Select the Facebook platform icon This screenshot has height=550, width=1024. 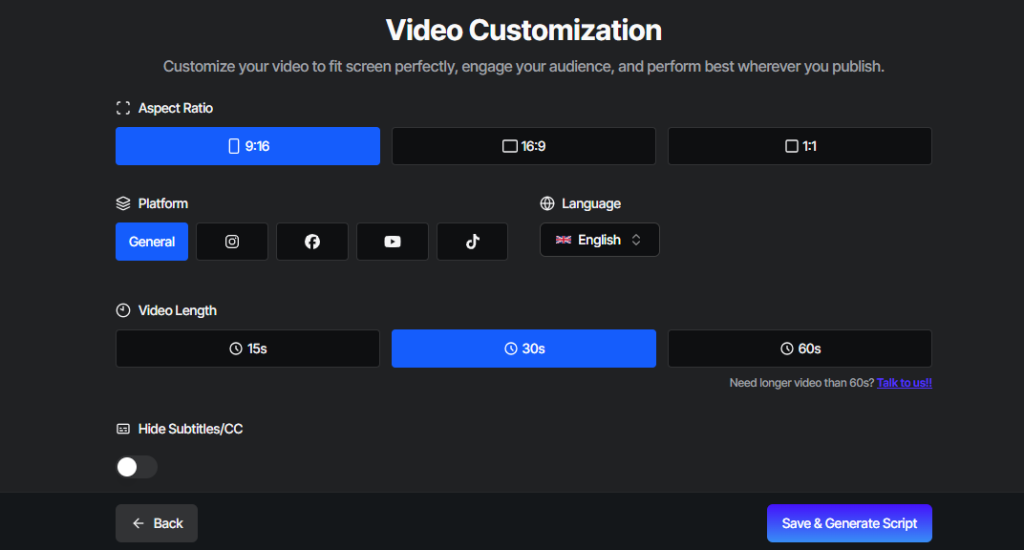coord(312,242)
